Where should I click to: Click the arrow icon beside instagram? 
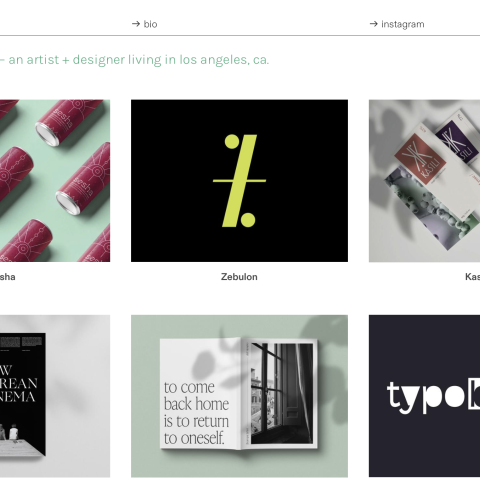[x=374, y=24]
